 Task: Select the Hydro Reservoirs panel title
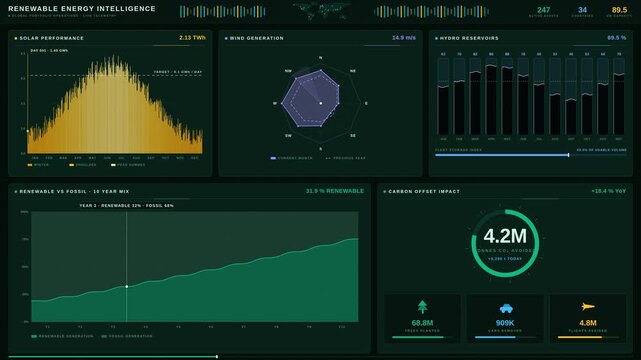click(469, 38)
